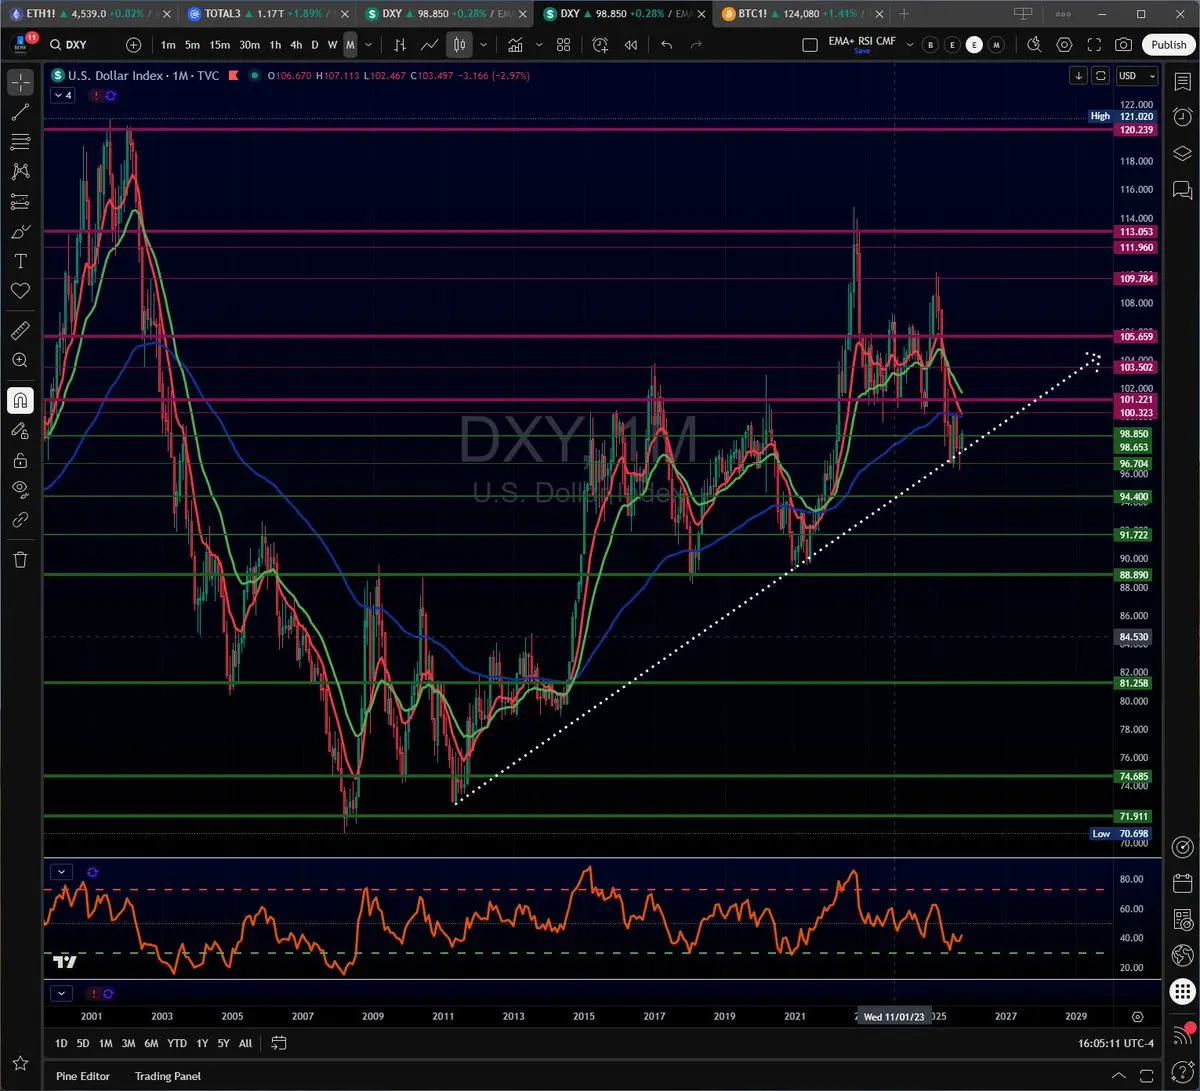
Task: Select the trend line drawing tool
Action: pos(20,112)
